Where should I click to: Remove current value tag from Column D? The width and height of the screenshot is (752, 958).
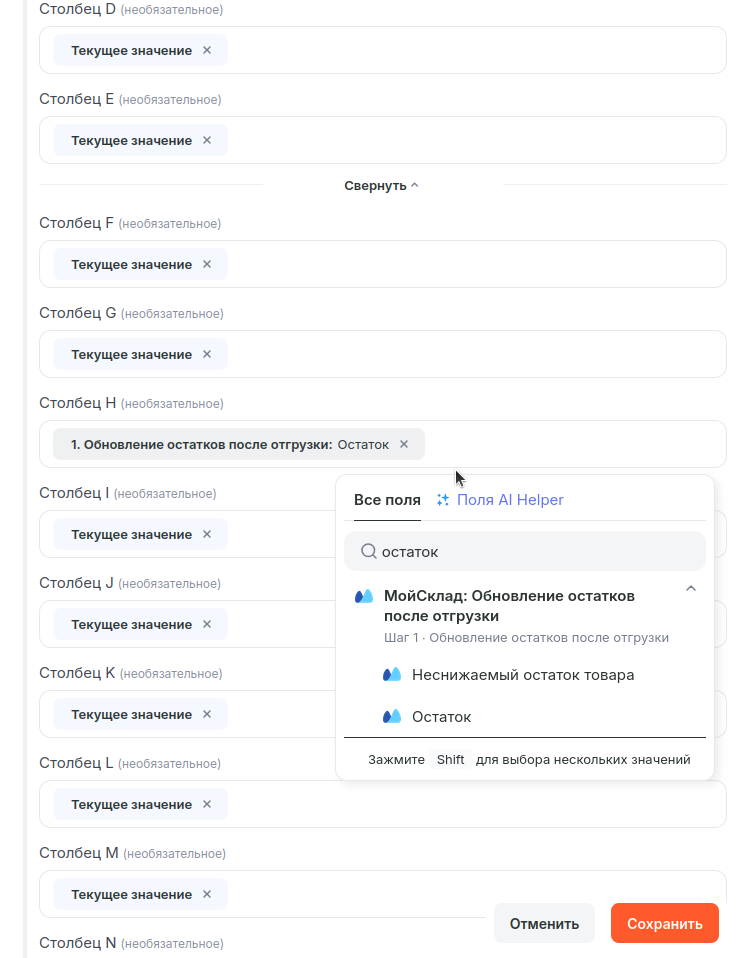207,50
